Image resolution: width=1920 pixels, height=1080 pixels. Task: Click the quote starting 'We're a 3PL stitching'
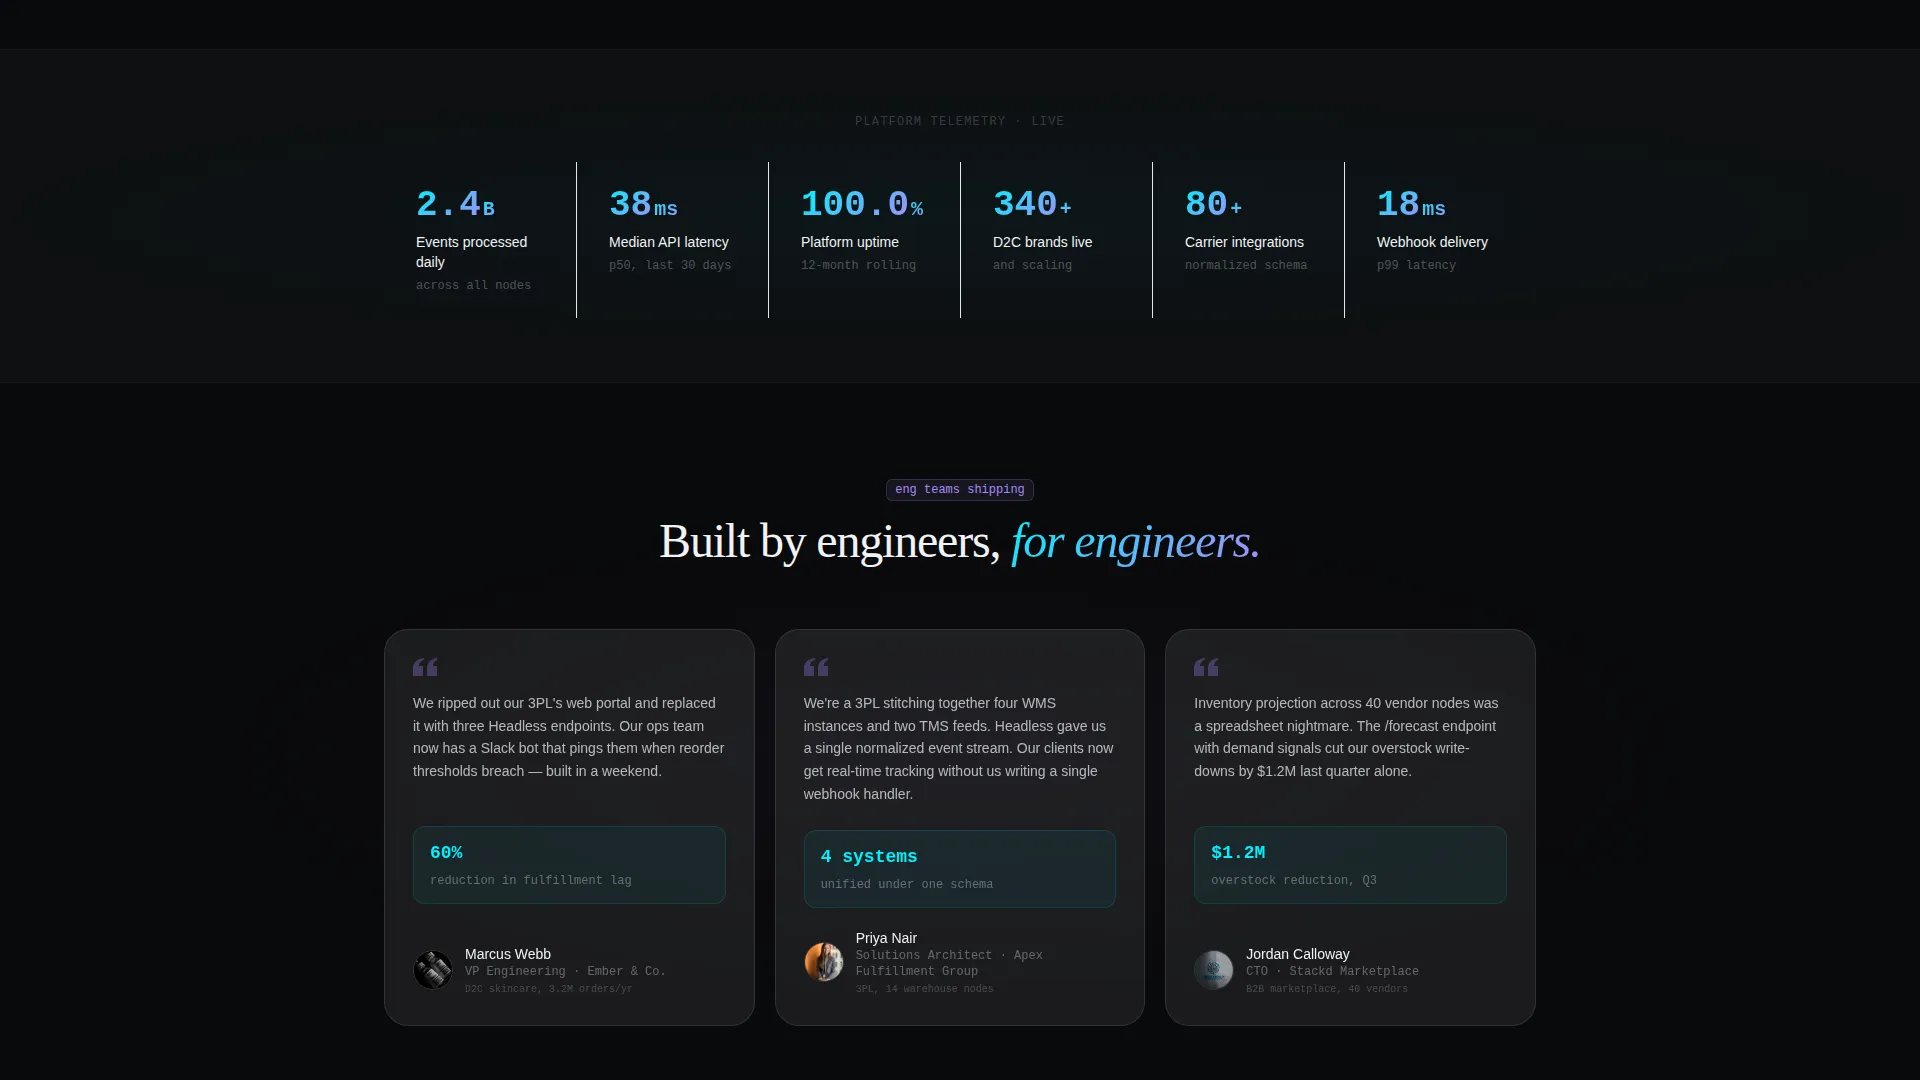959,749
